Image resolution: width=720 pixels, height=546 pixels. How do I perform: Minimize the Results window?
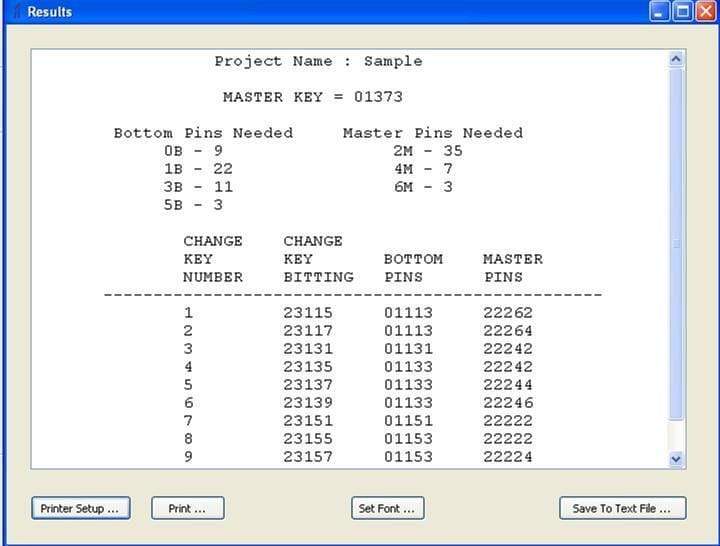659,12
